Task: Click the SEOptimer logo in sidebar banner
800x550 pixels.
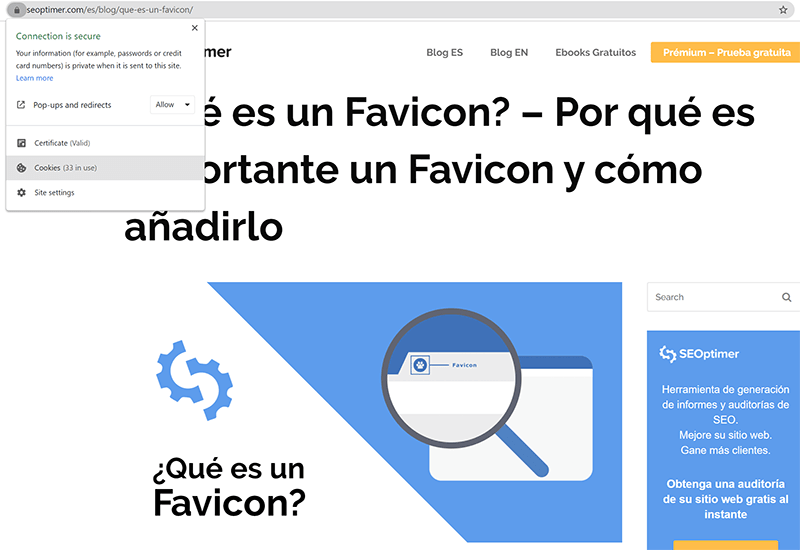Action: click(699, 354)
